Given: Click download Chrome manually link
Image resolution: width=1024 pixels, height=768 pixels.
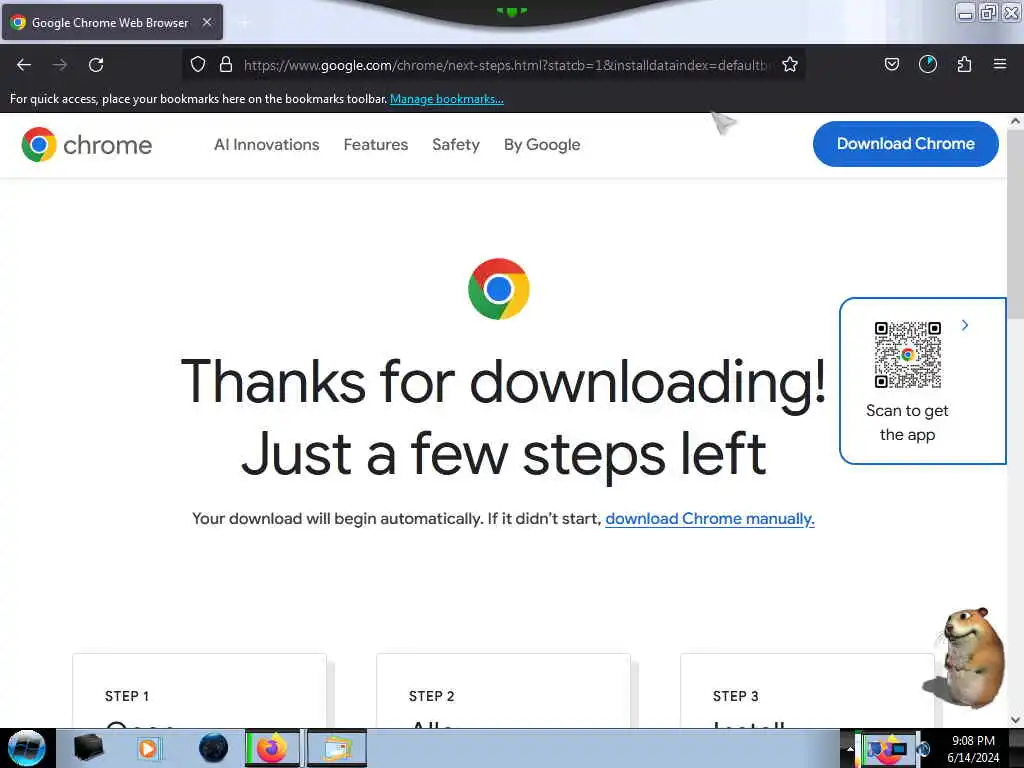Looking at the screenshot, I should [x=710, y=519].
